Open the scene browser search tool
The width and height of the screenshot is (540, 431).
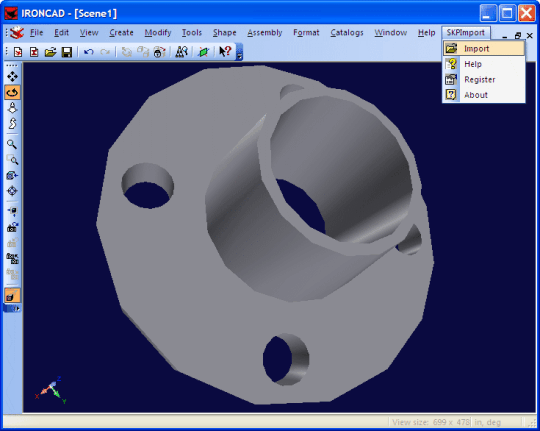click(181, 52)
